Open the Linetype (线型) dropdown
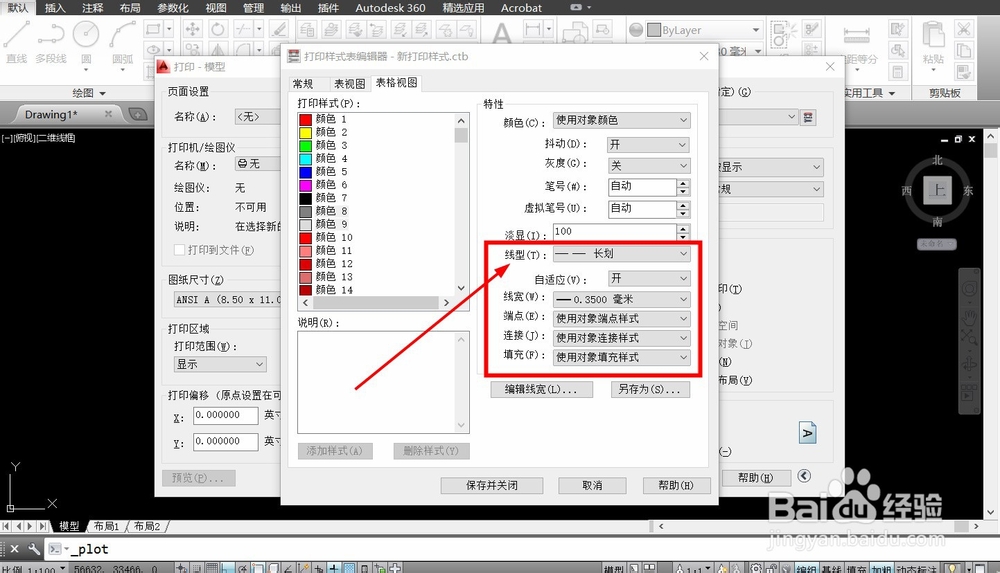 point(621,254)
